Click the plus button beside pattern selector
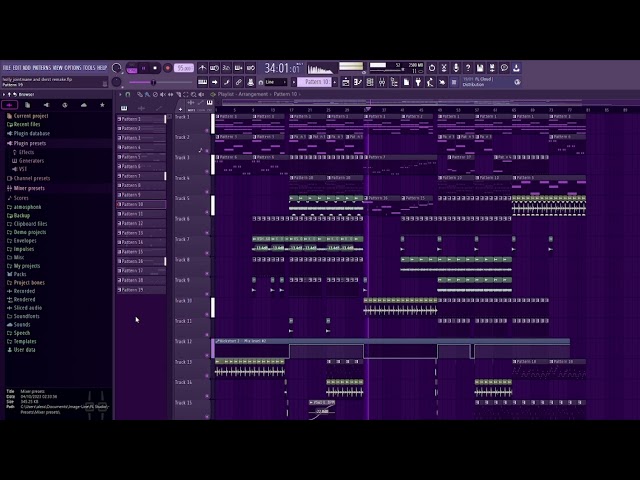 [335, 82]
